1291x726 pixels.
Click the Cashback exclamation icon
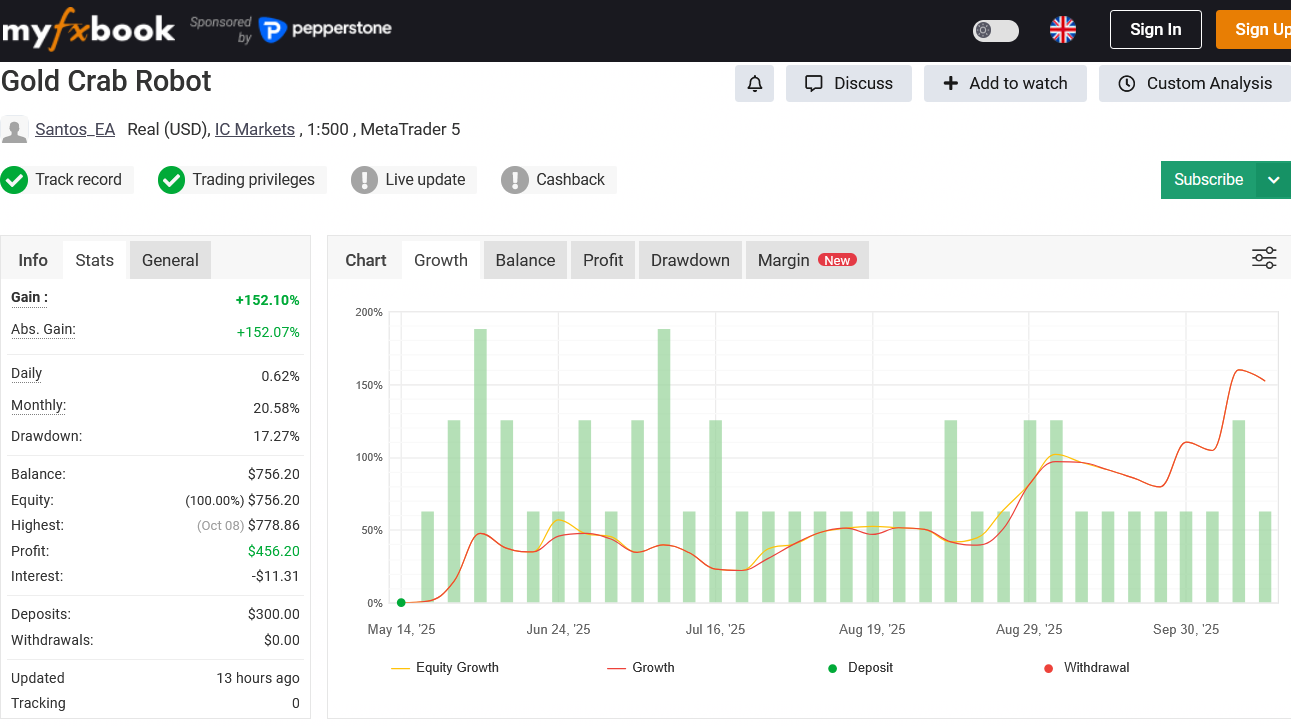[x=515, y=180]
